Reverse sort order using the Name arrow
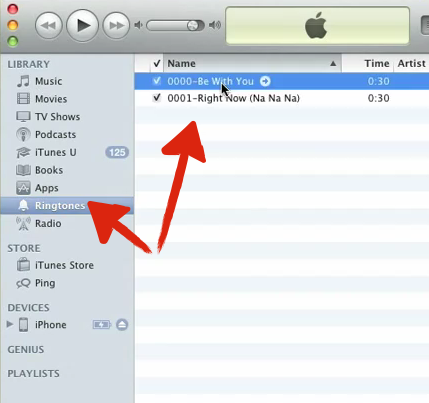This screenshot has height=403, width=429. click(333, 63)
